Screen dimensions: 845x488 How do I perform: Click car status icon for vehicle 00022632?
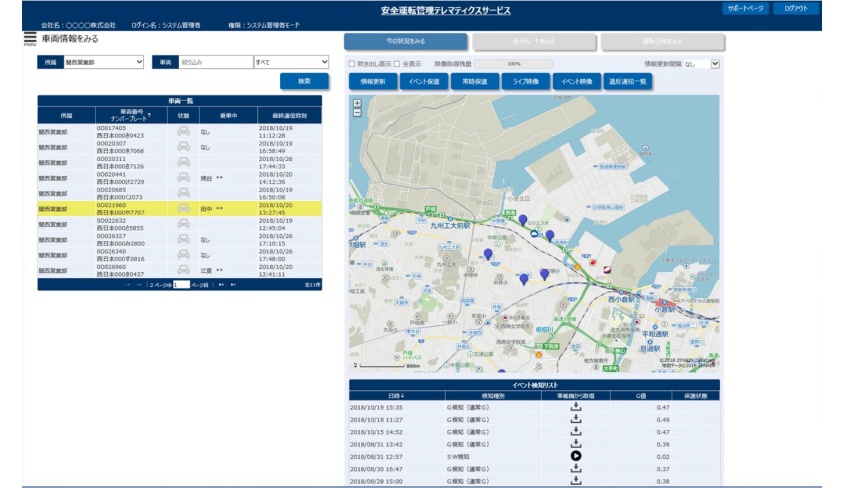183,224
